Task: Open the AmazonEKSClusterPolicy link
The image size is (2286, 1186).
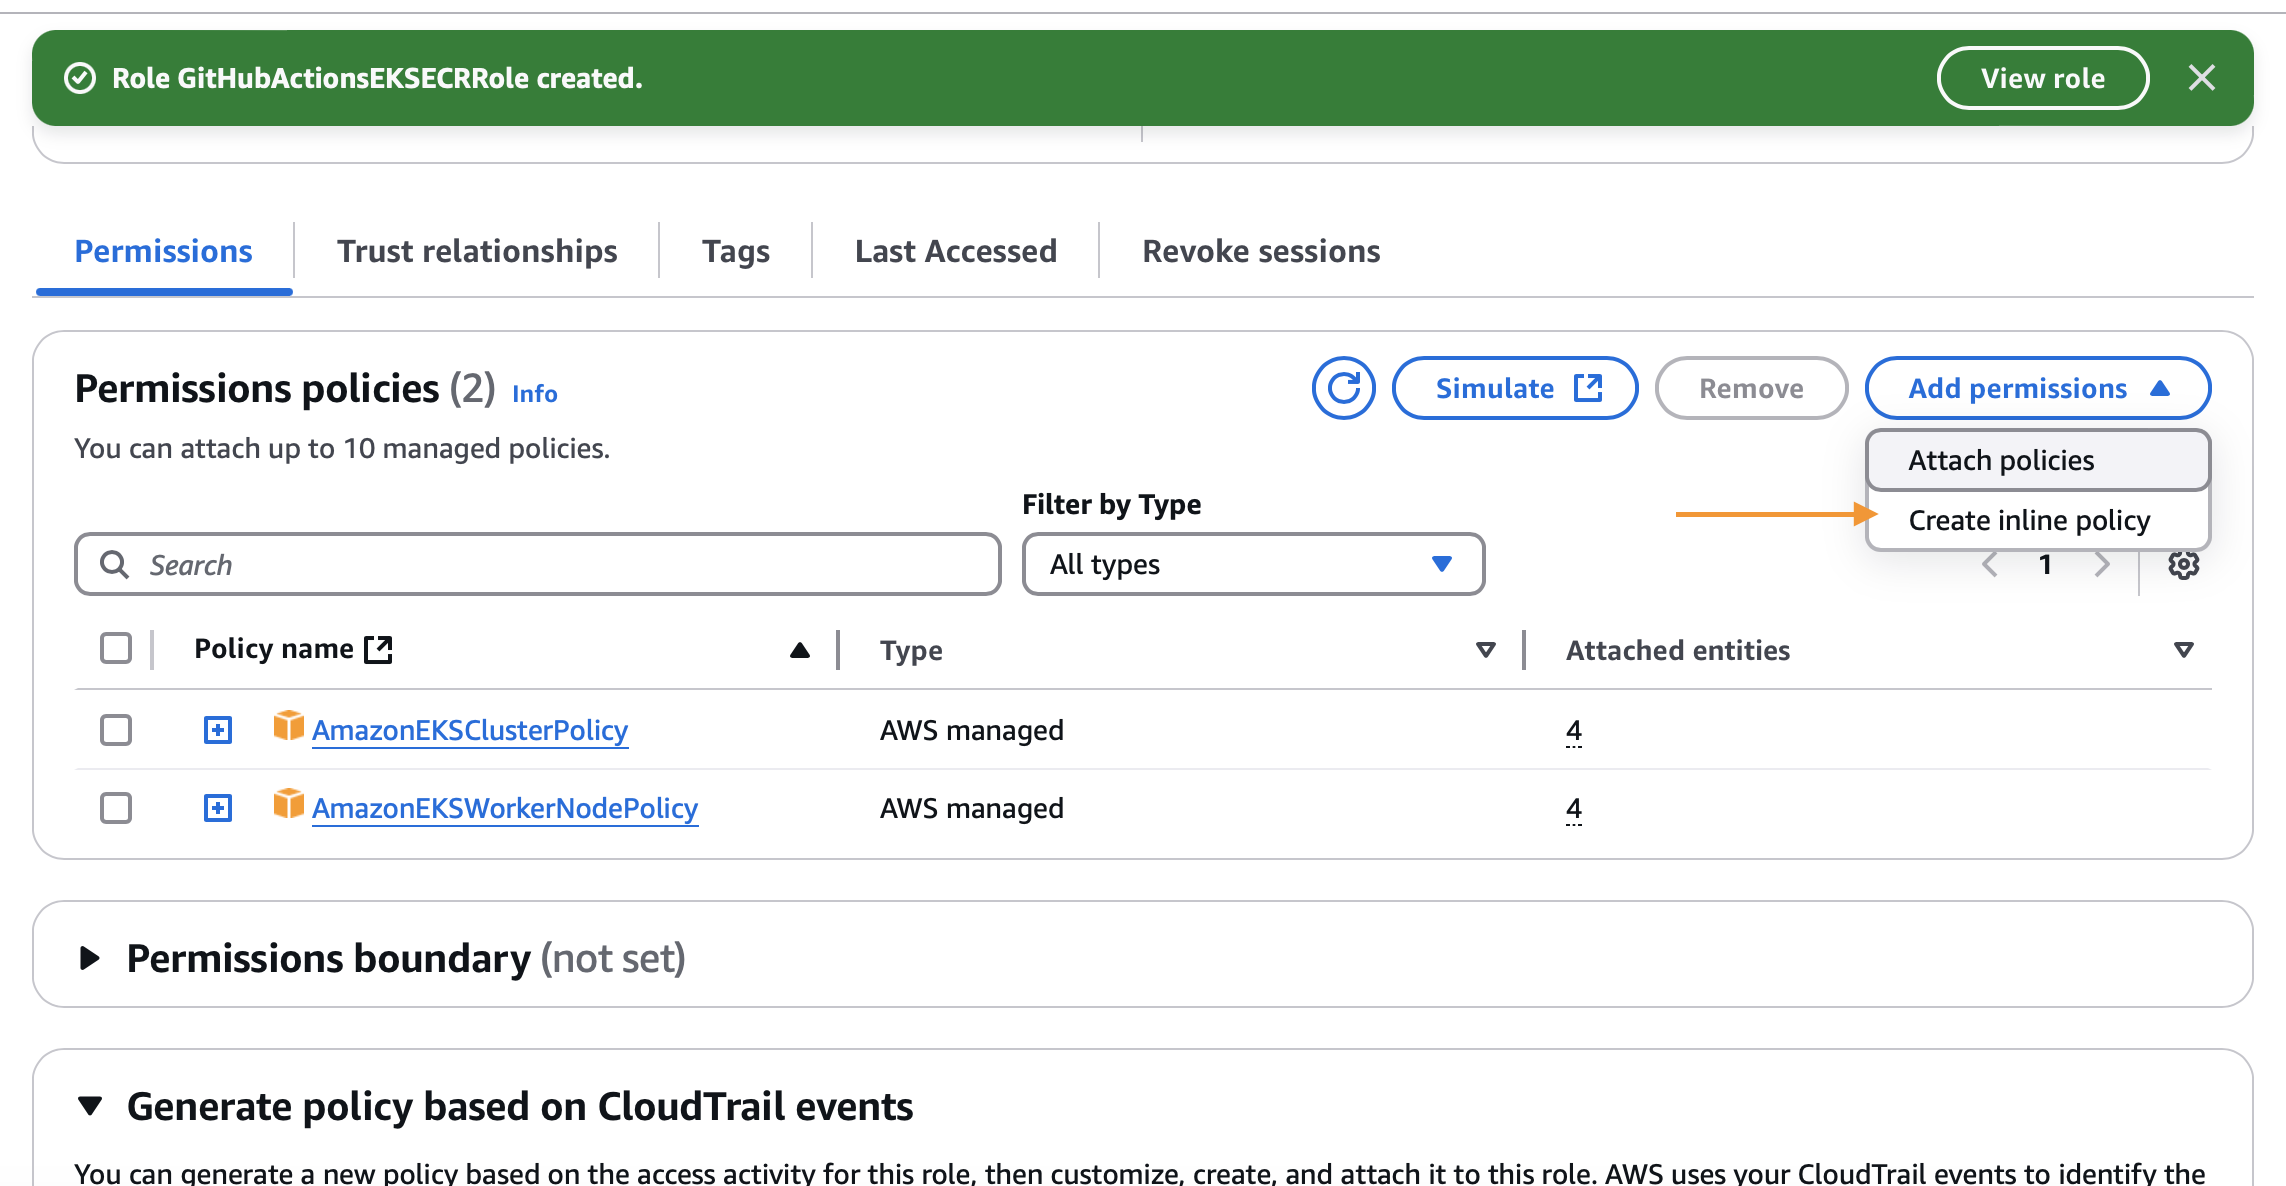Action: 470,731
